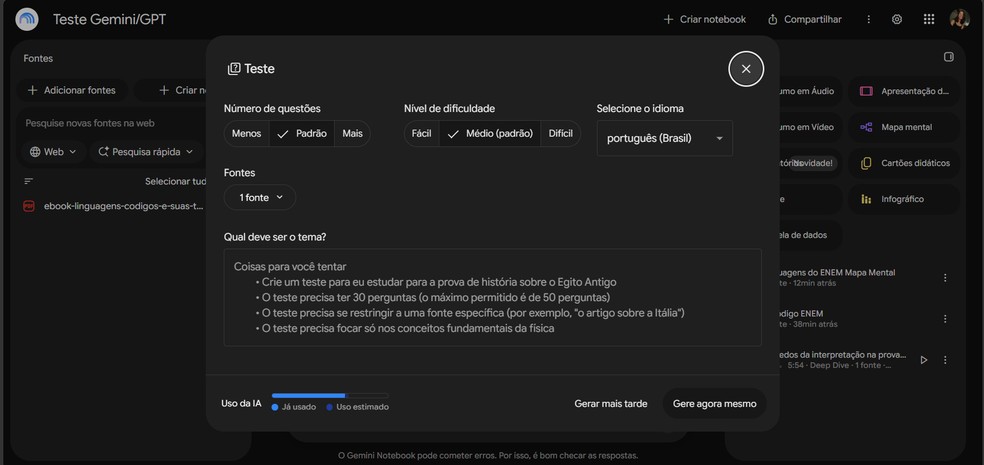Select Menos number of questions
The width and height of the screenshot is (984, 465).
246,134
